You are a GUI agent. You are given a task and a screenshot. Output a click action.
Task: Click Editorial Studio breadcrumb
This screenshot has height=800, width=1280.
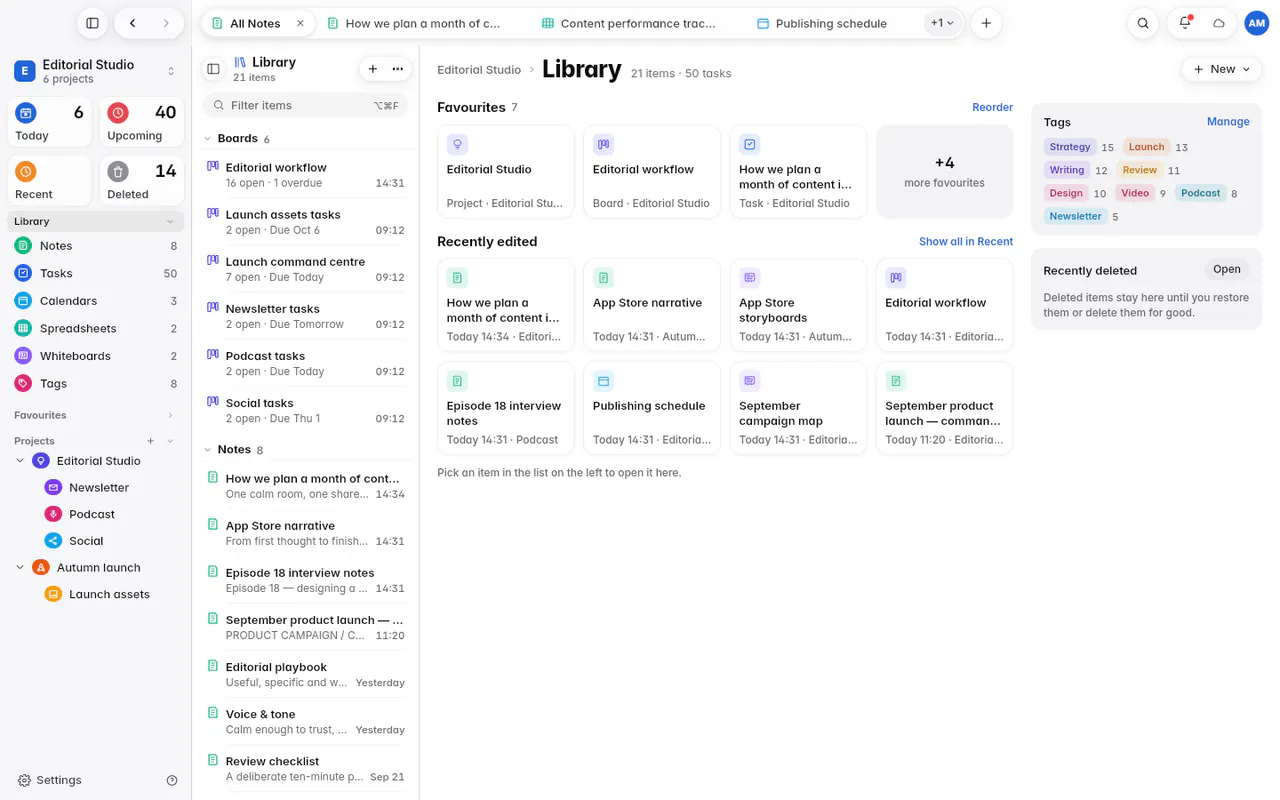[x=479, y=70]
